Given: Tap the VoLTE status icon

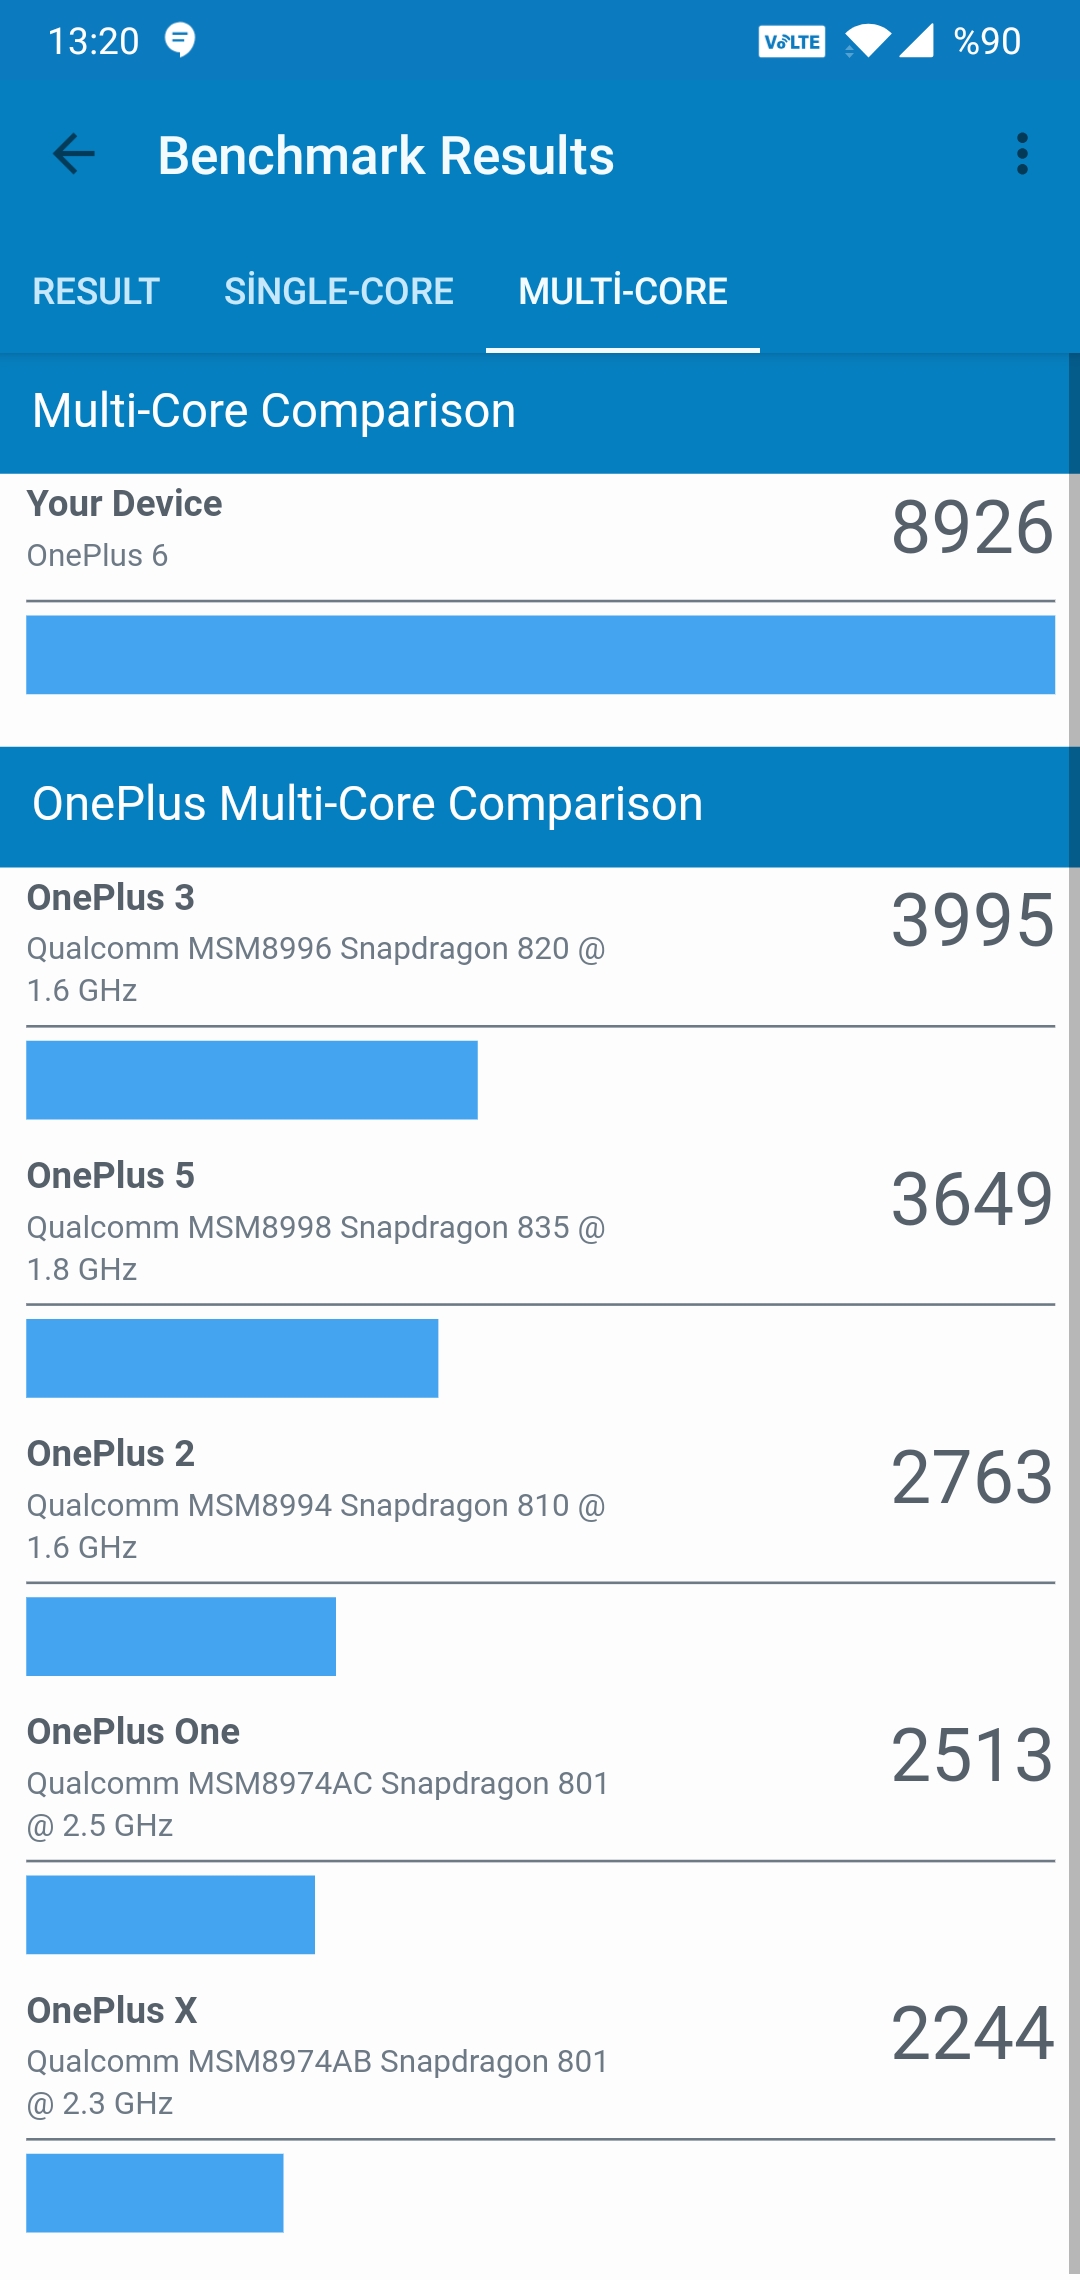Looking at the screenshot, I should click(x=791, y=42).
